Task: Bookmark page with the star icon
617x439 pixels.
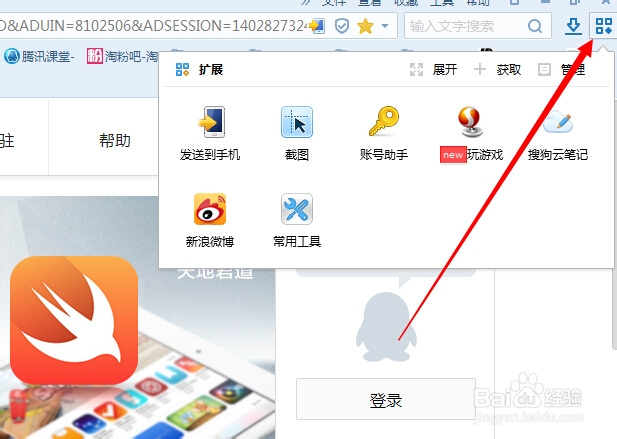Action: coord(365,26)
